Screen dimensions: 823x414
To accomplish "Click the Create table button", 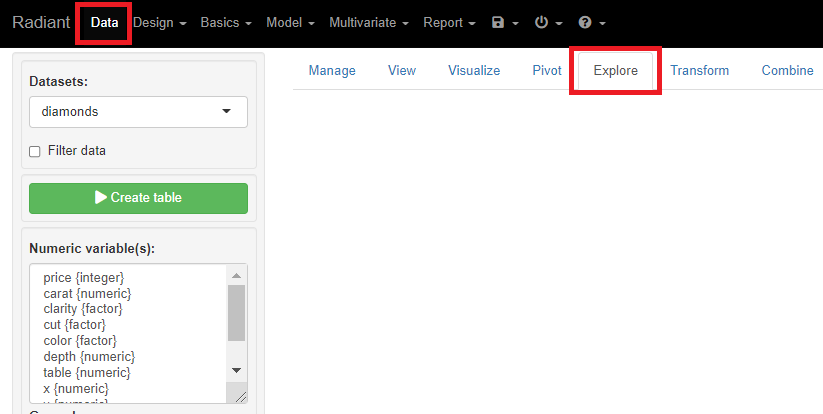I will pyautogui.click(x=138, y=198).
